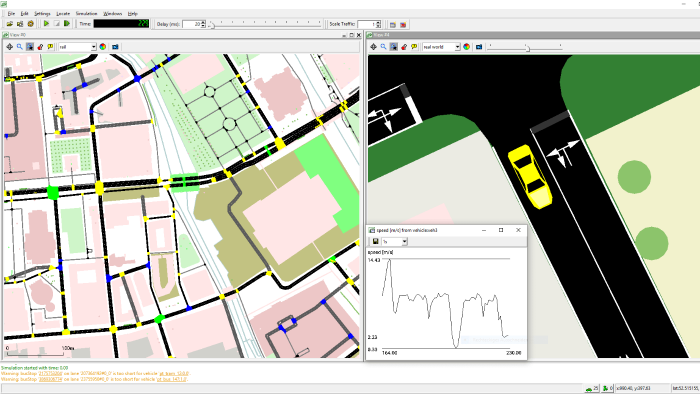This screenshot has width=700, height=394.
Task: Click locate-object icon in left view
Action: (30, 46)
